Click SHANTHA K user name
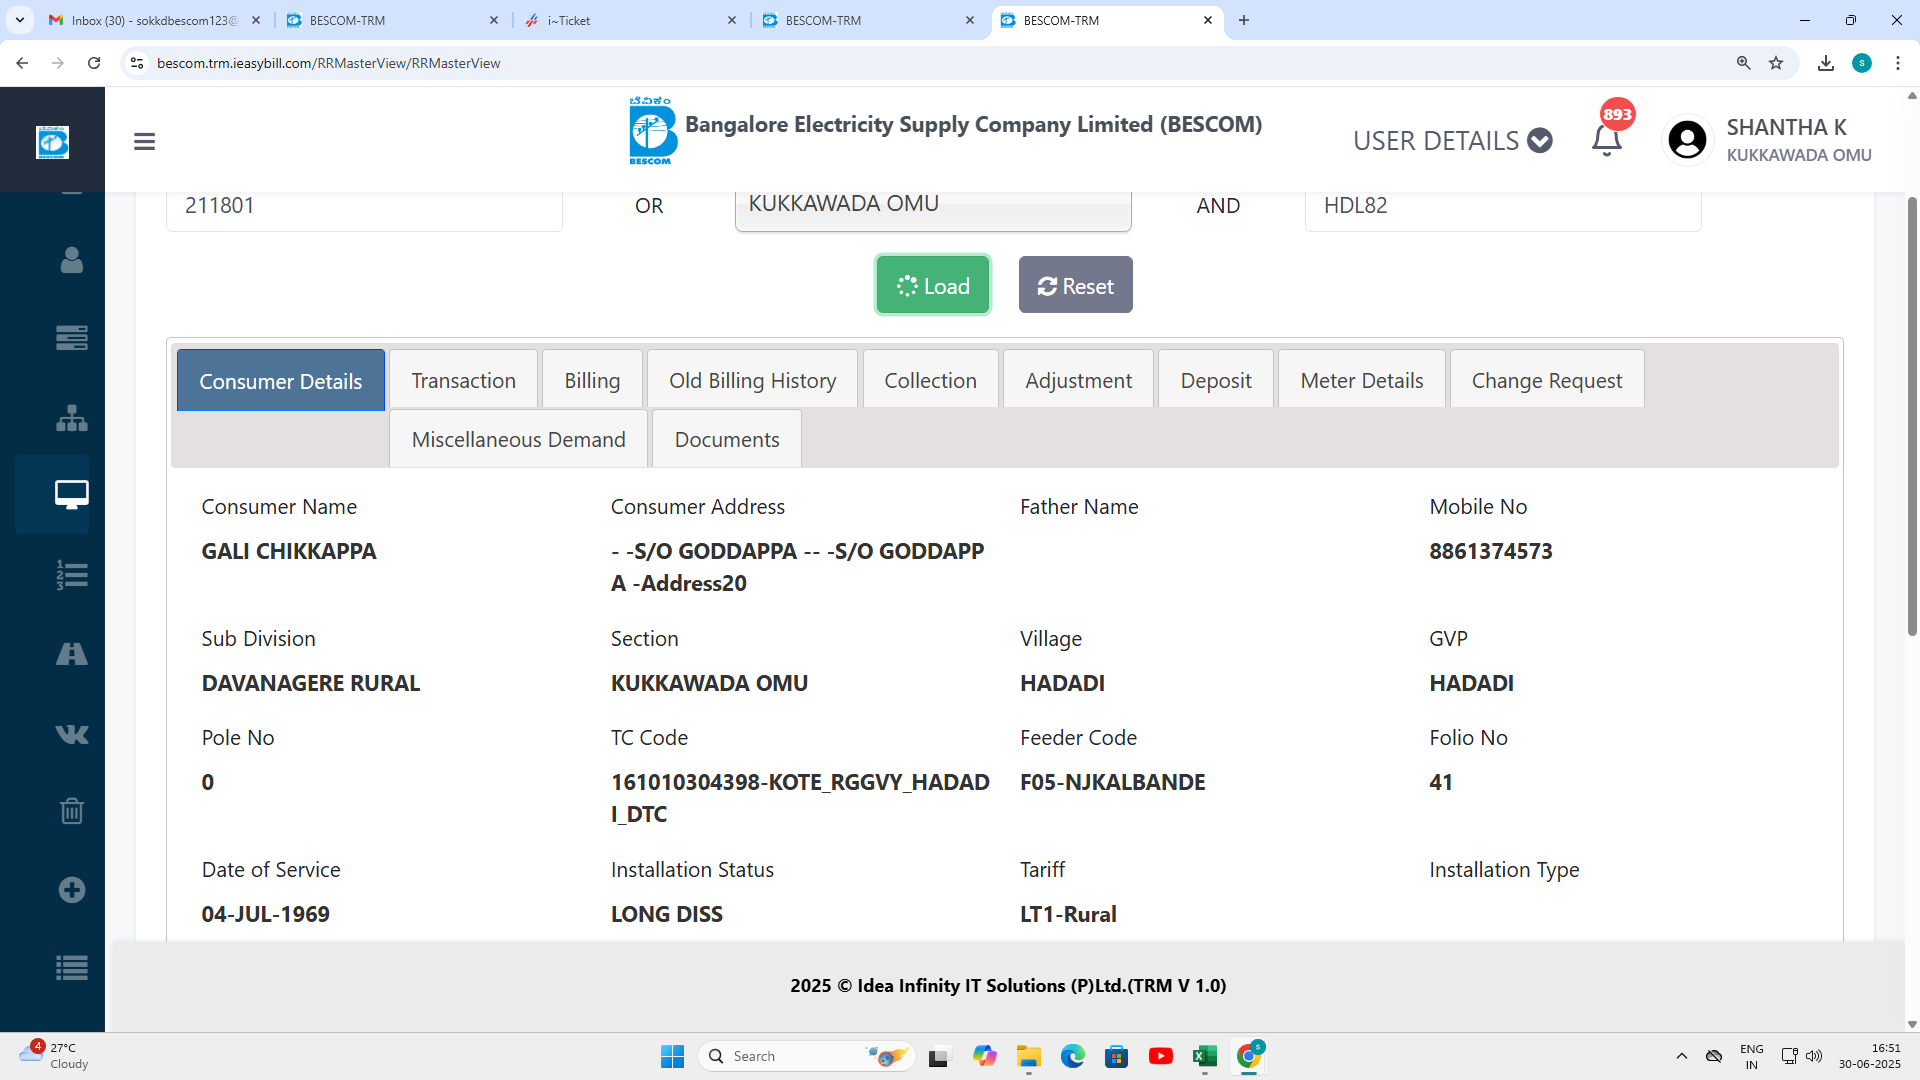The width and height of the screenshot is (1920, 1080). [x=1786, y=127]
